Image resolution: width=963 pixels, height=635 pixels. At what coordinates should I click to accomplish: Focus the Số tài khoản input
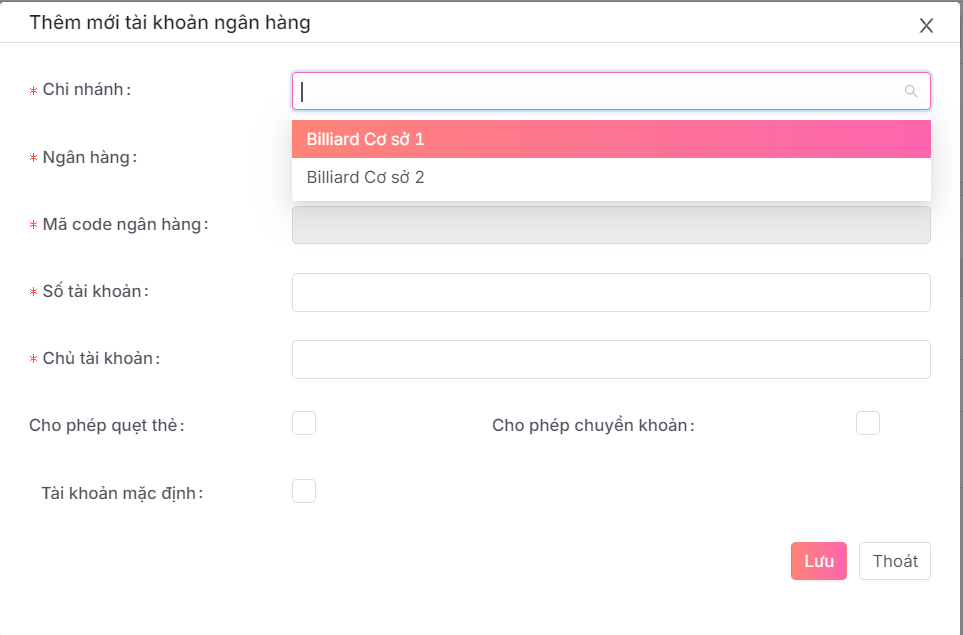coord(611,292)
